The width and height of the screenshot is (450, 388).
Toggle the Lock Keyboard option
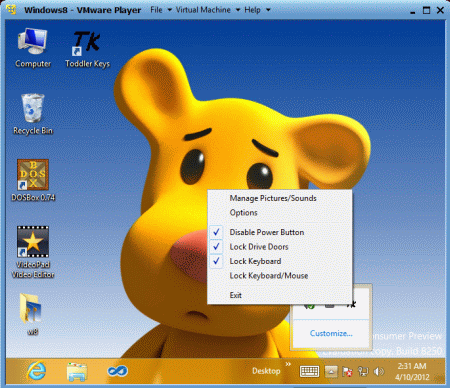pyautogui.click(x=279, y=261)
